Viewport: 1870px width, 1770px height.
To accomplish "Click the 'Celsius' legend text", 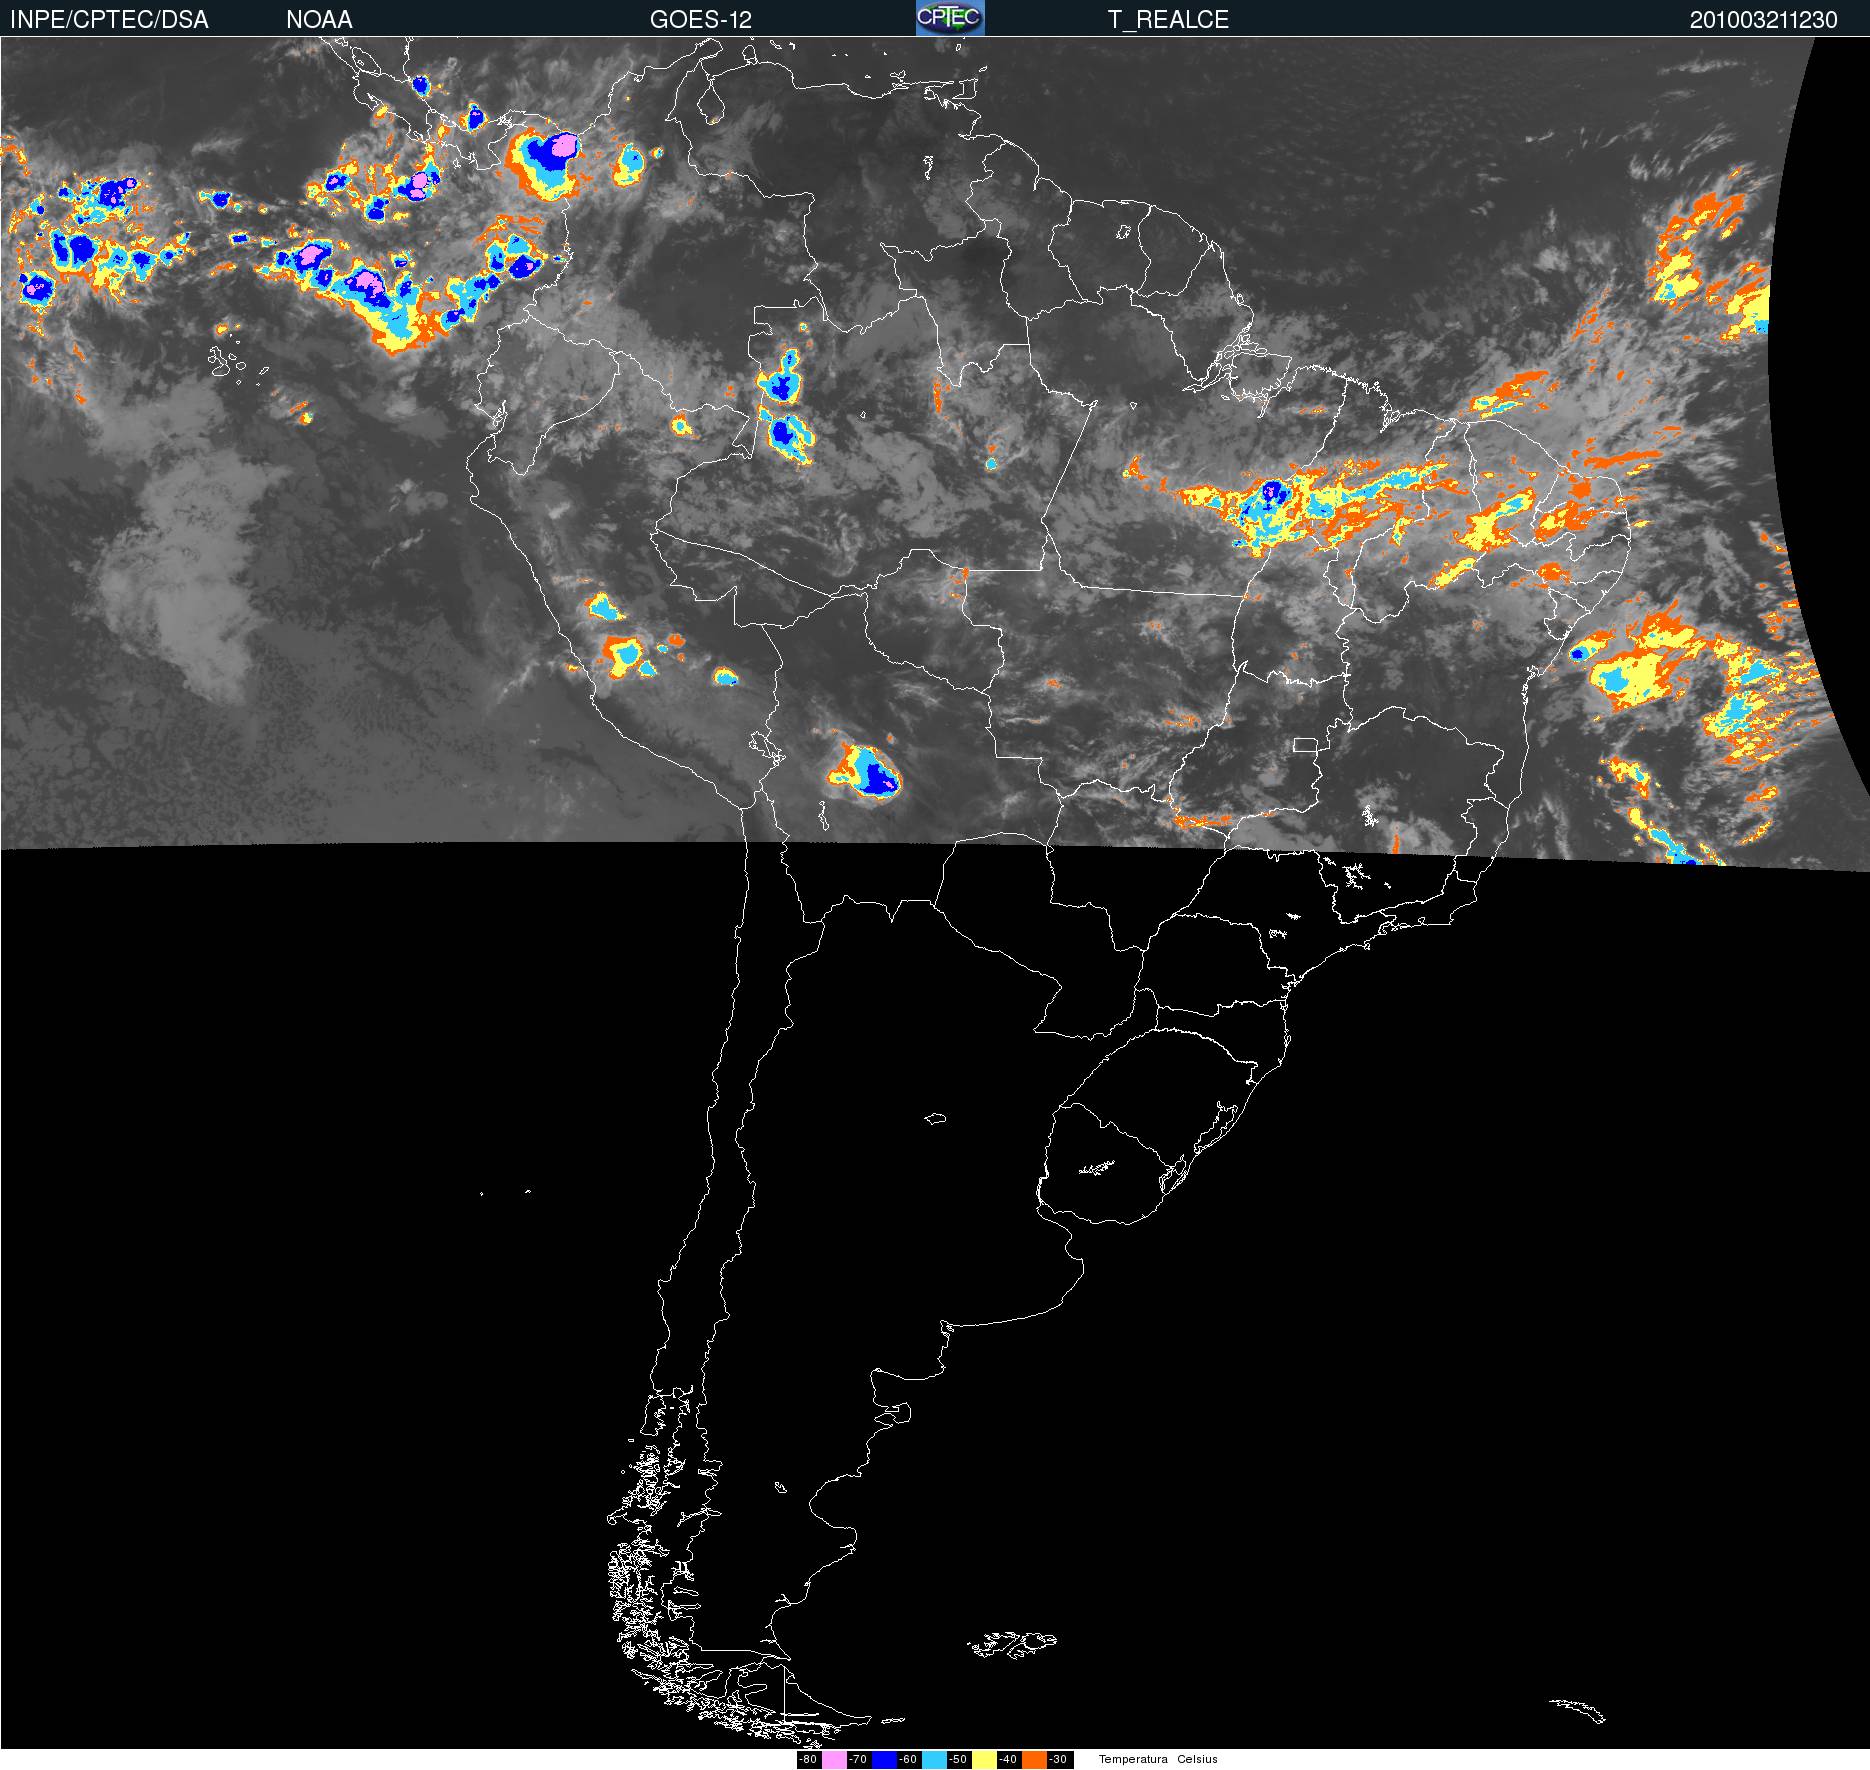I will pyautogui.click(x=1197, y=1759).
